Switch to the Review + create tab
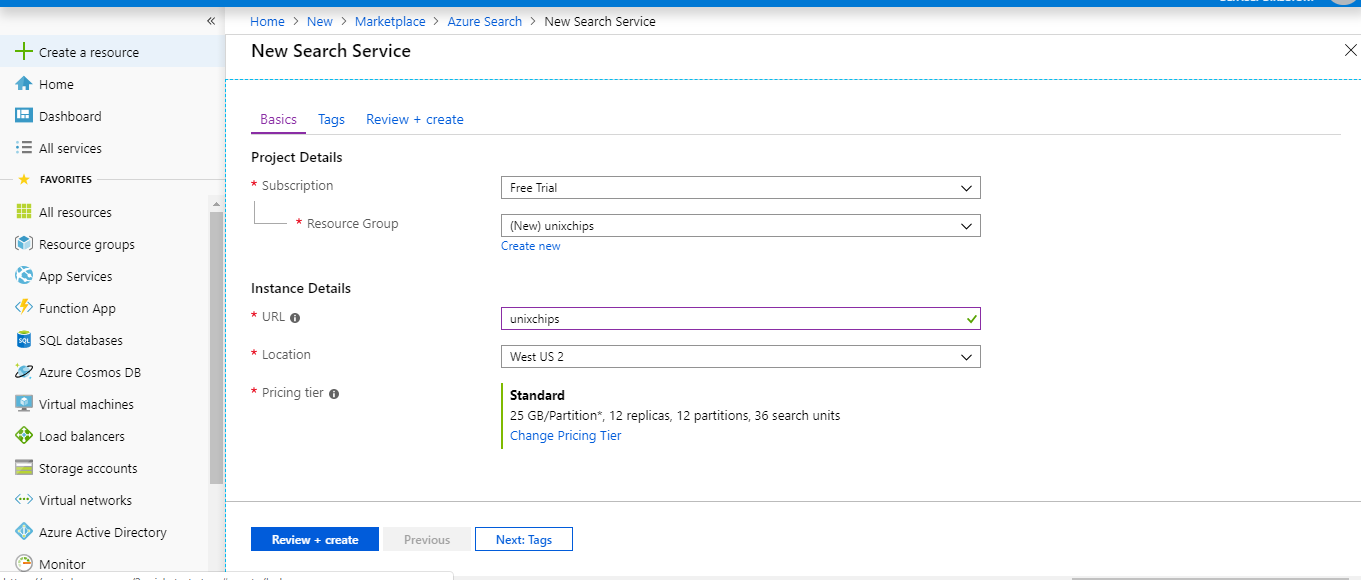1361x580 pixels. point(415,119)
